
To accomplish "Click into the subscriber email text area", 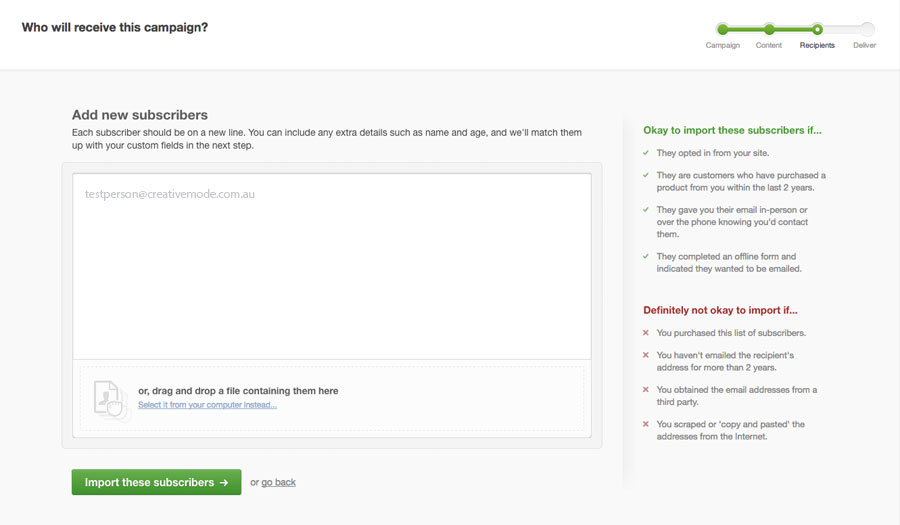I will (x=332, y=266).
